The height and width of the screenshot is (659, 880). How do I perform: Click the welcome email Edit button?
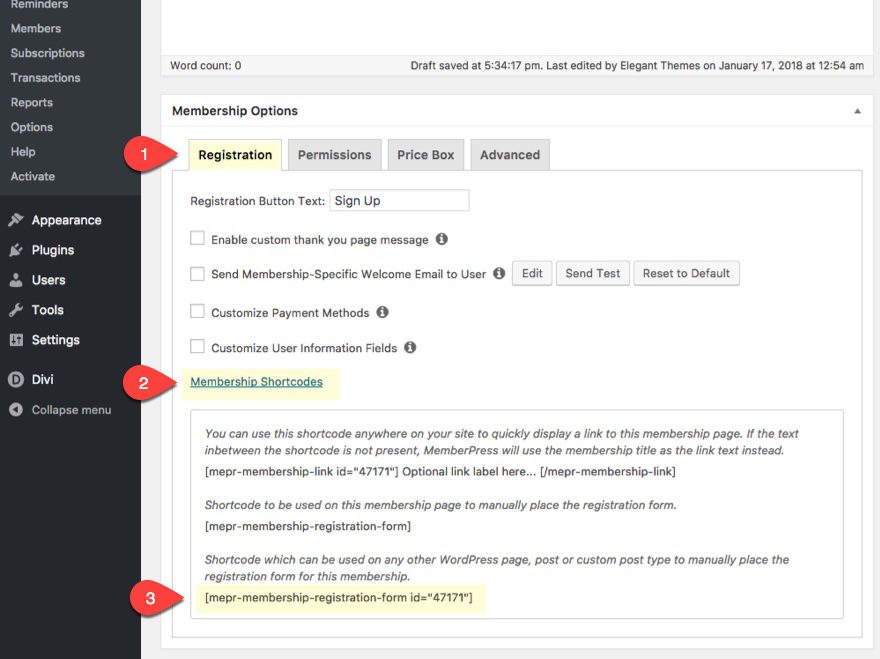(532, 273)
